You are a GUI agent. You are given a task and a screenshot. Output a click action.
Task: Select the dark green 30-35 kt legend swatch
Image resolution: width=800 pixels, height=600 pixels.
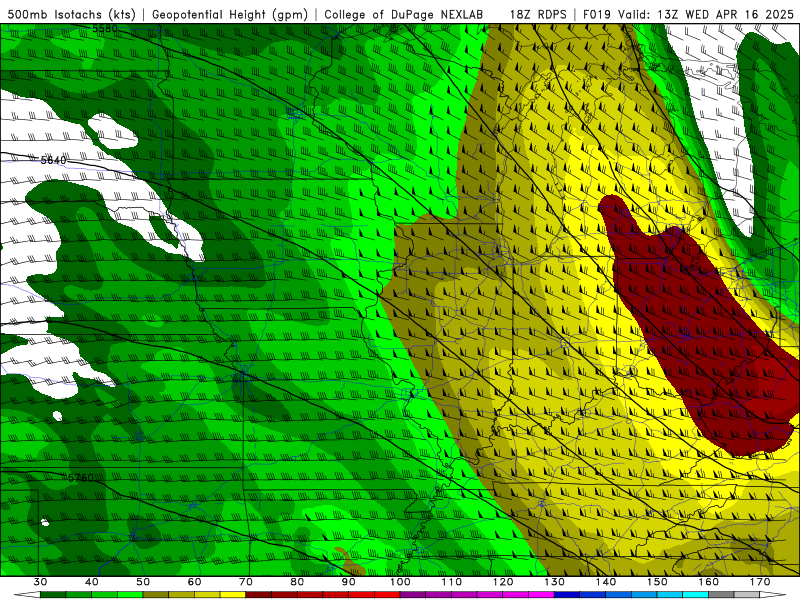pyautogui.click(x=53, y=595)
